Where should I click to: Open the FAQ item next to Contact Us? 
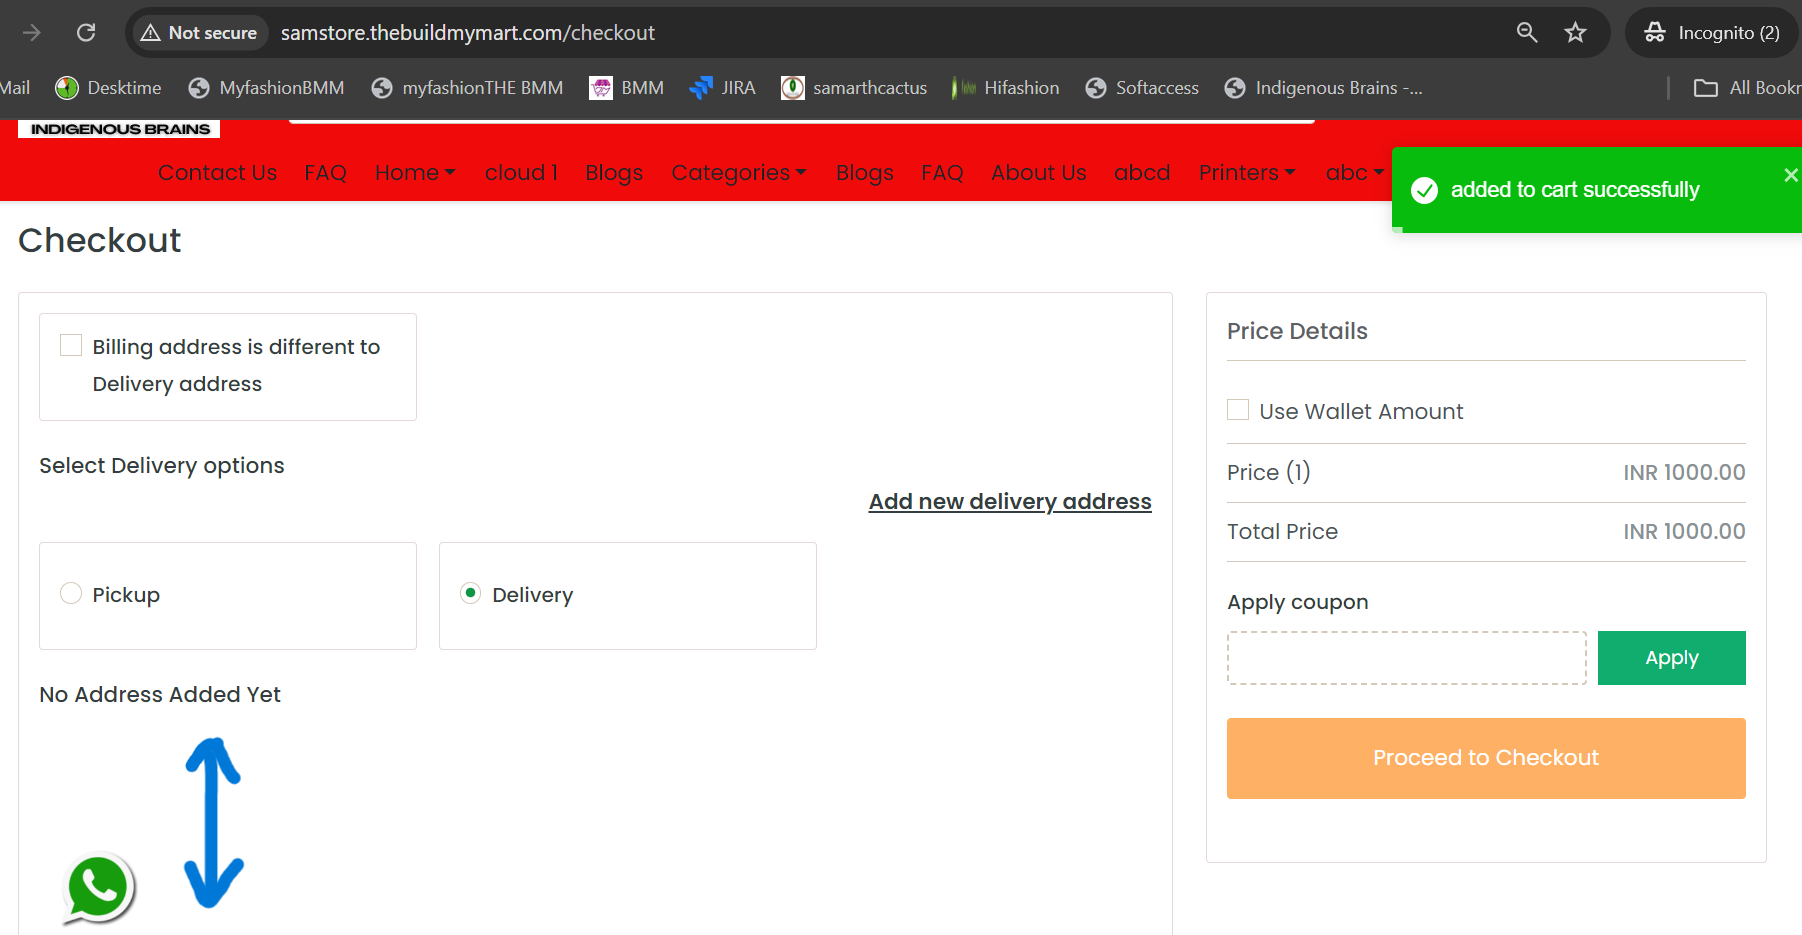tap(325, 173)
